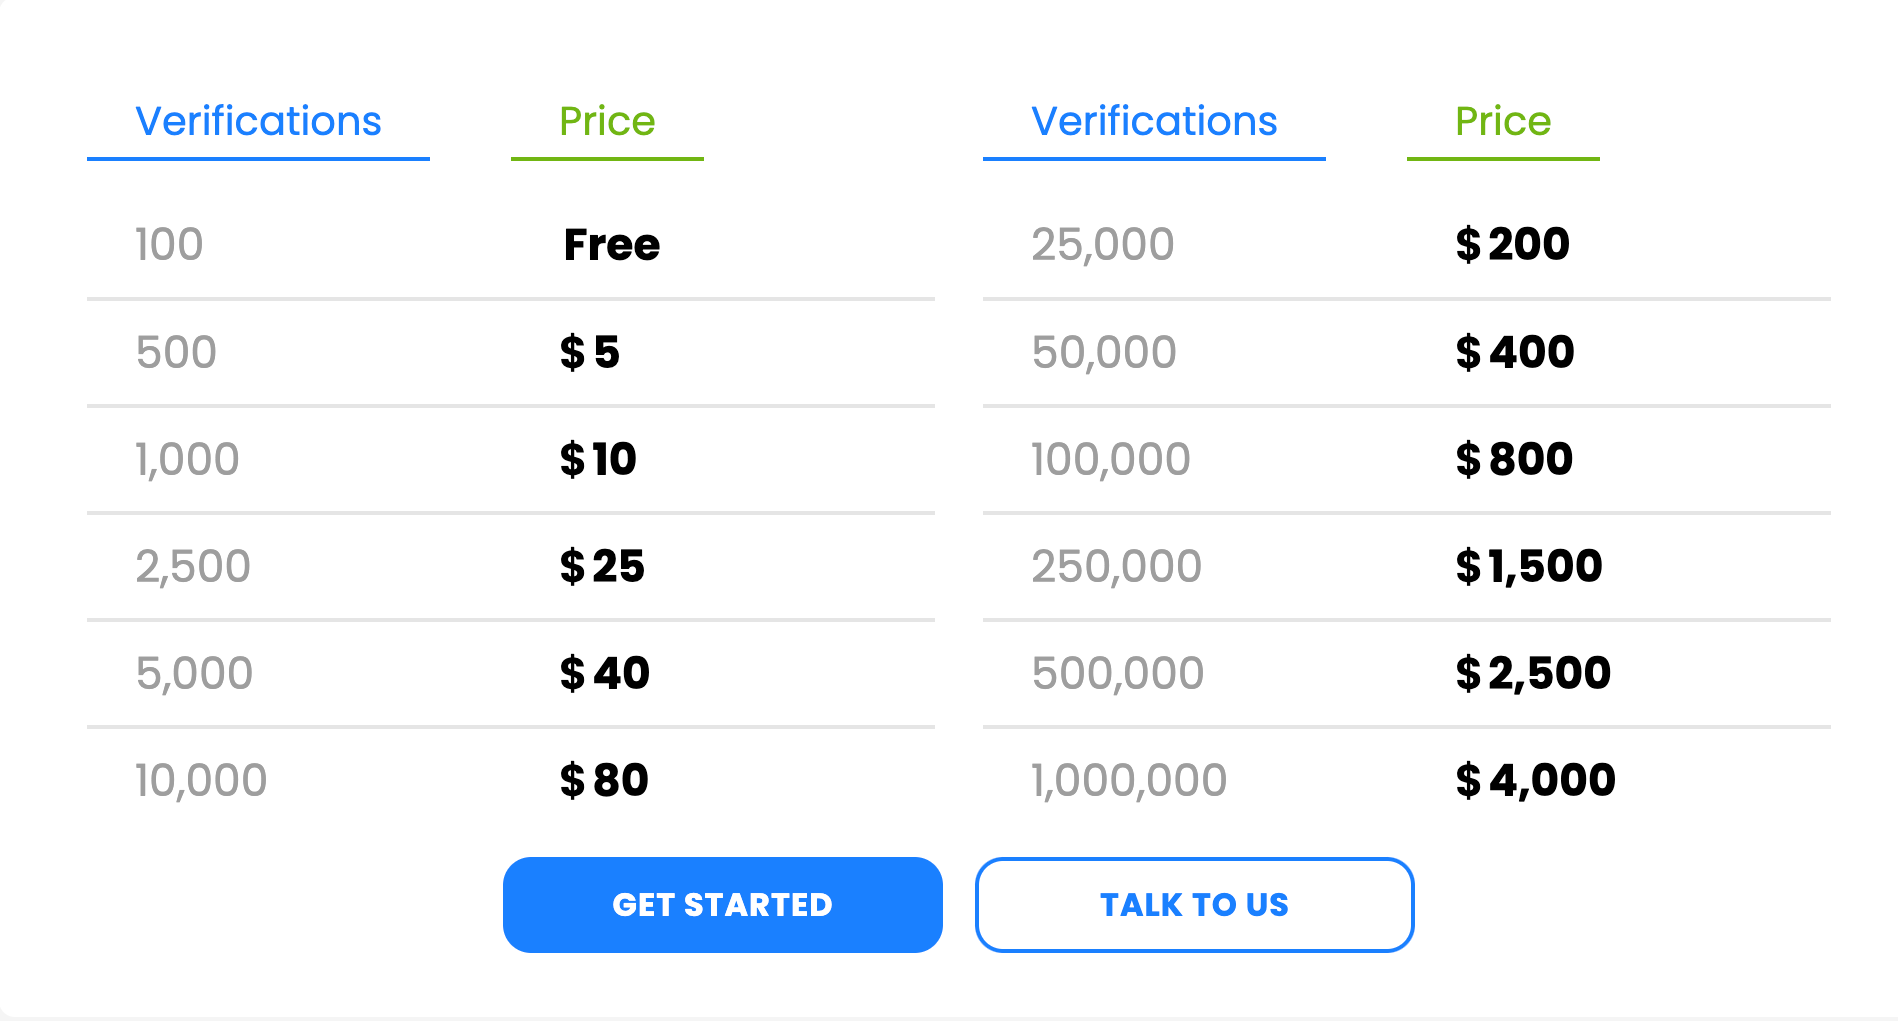1898x1021 pixels.
Task: Select the 500,000 verifications entry
Action: coord(1117,674)
